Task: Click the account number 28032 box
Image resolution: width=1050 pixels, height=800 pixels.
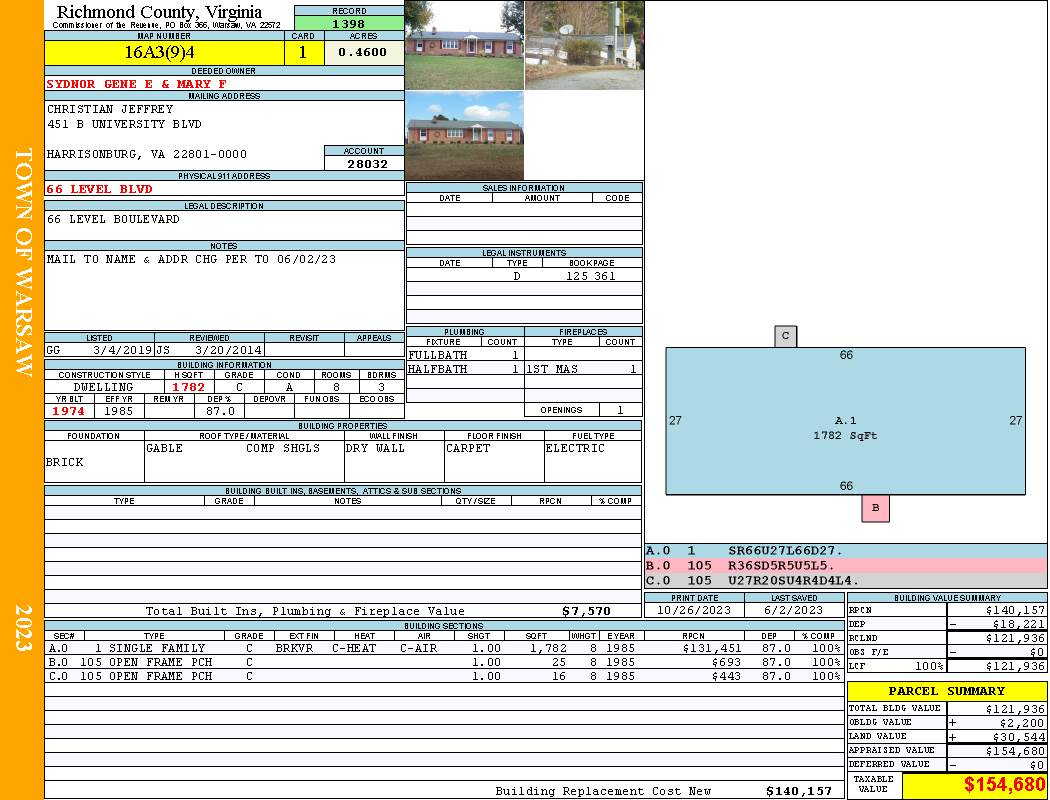Action: point(364,163)
